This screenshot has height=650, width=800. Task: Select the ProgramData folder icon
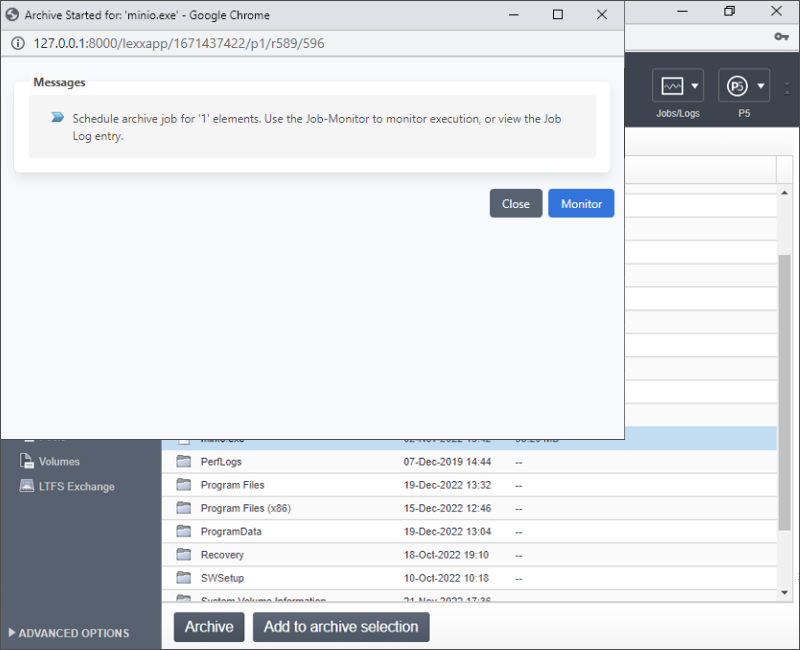pos(184,532)
